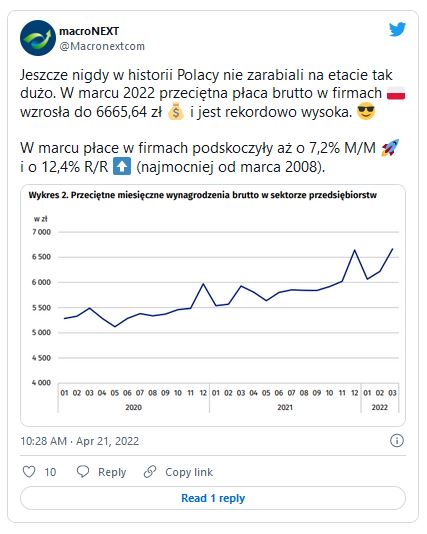
Task: Click the rocket emoji in tweet
Action: pyautogui.click(x=390, y=148)
